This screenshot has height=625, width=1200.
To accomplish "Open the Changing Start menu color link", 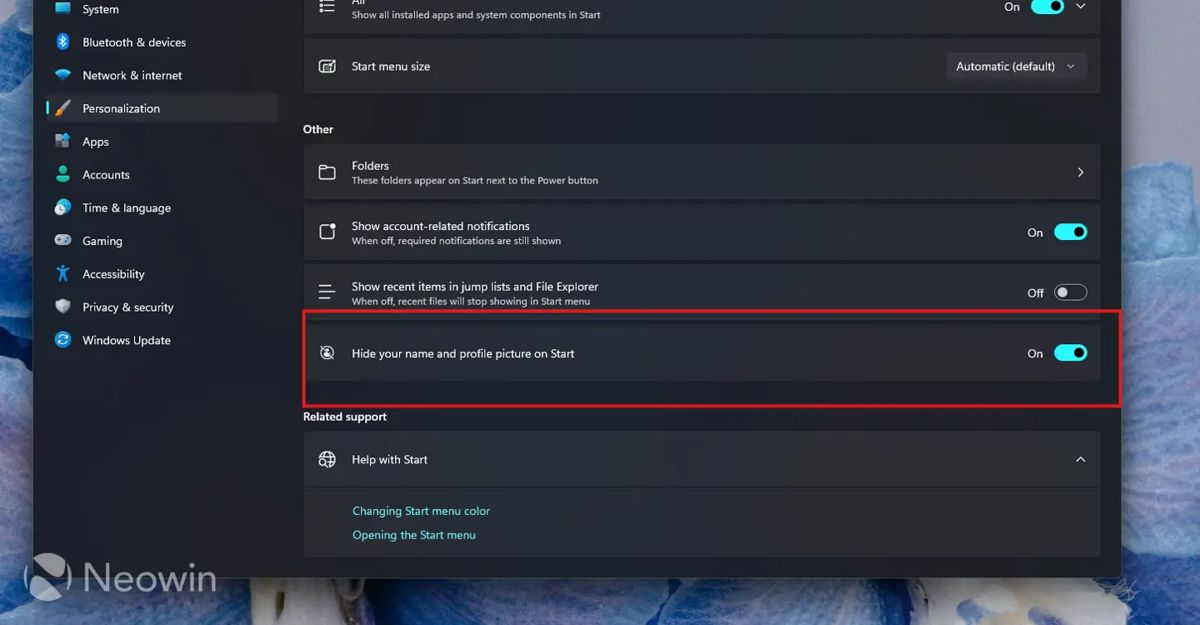I will (421, 511).
